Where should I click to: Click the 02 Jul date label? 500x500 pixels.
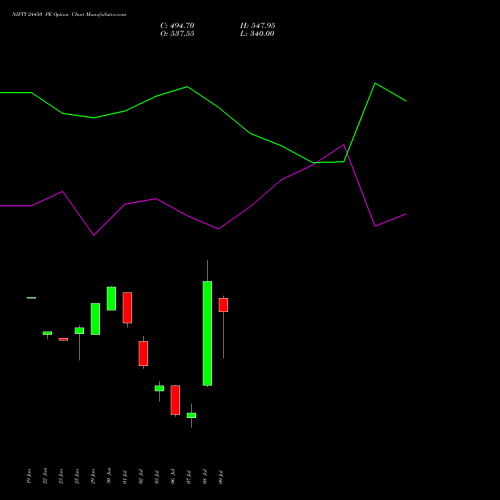(141, 477)
